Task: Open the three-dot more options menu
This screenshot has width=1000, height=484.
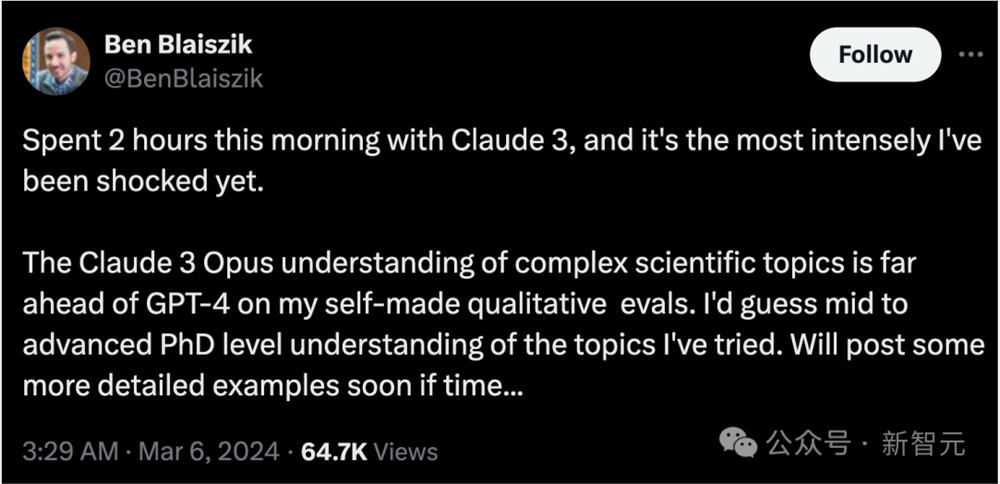Action: coord(970,54)
